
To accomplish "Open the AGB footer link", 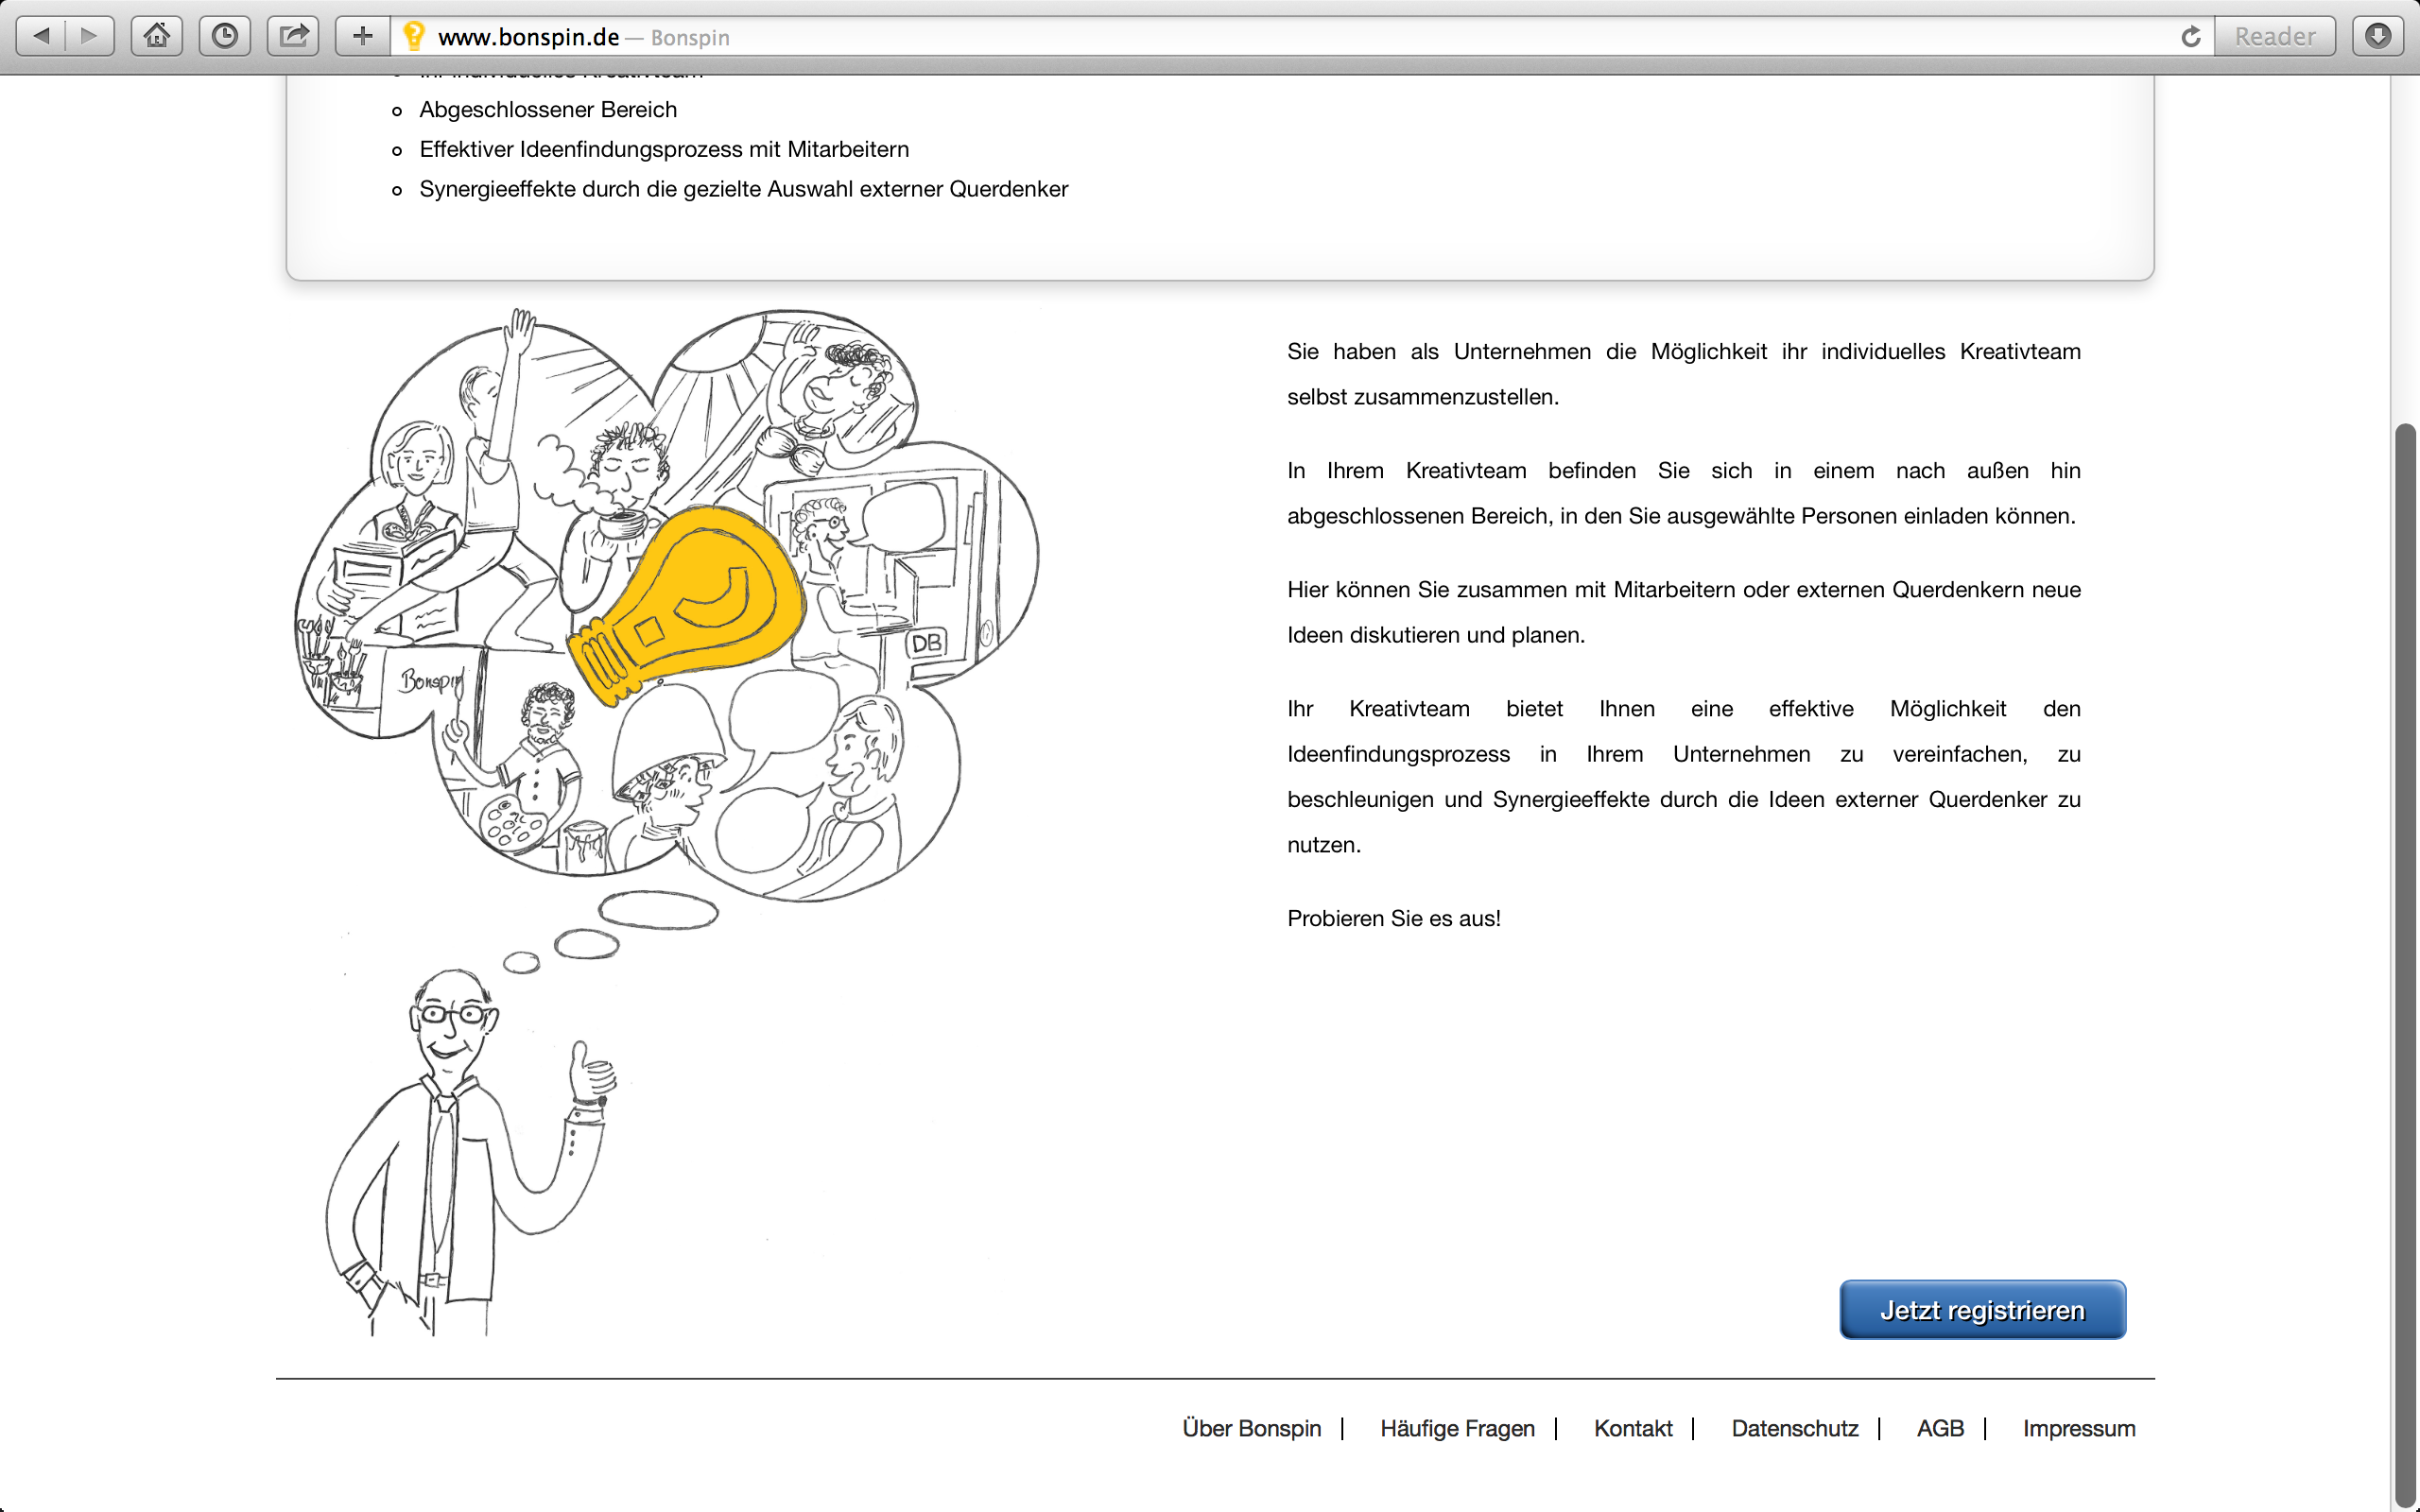I will [x=1940, y=1428].
